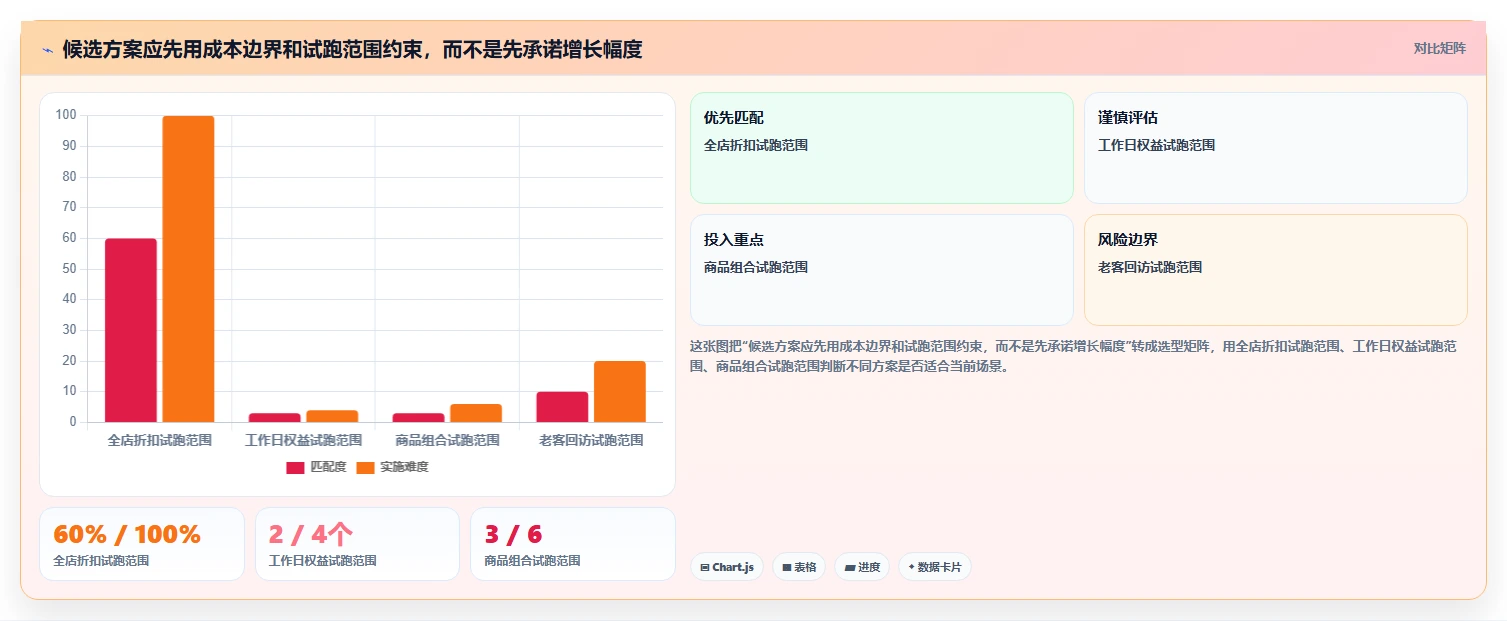Image resolution: width=1507 pixels, height=621 pixels.
Task: Click the header title about 候选方案 and 成本边界
Action: [x=352, y=49]
